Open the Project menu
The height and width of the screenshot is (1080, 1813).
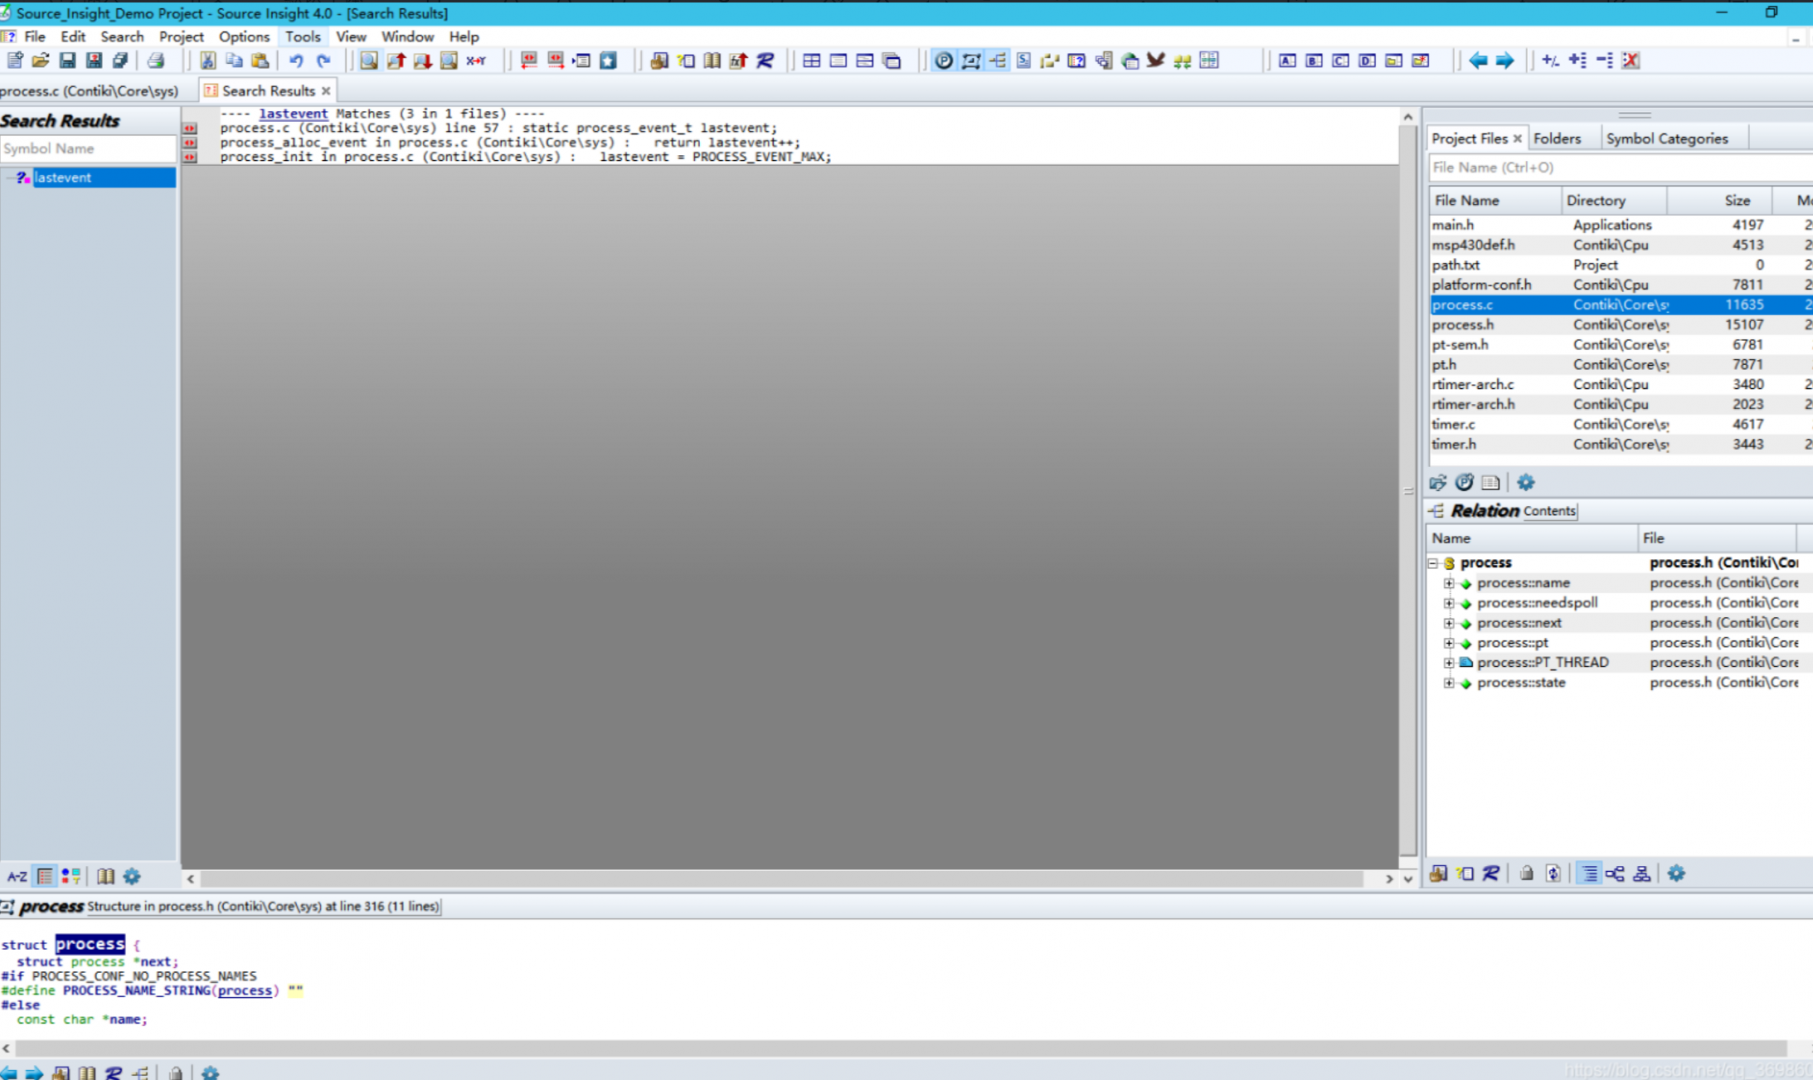[181, 36]
